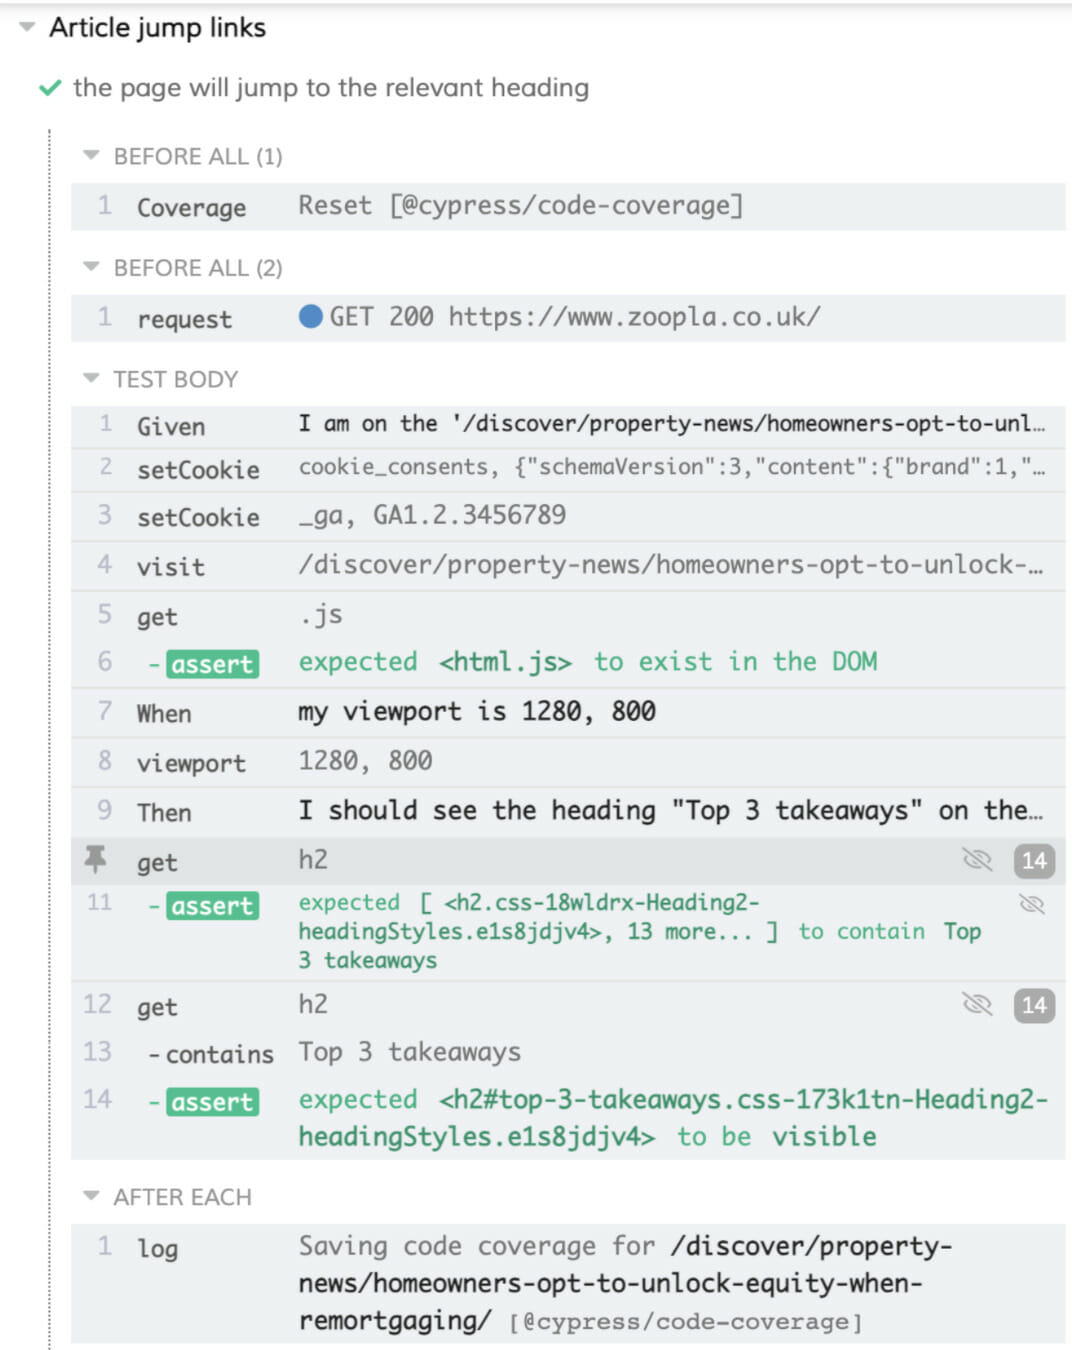The image size is (1072, 1350).
Task: Open the zoopla.co.uk request URL
Action: point(629,317)
